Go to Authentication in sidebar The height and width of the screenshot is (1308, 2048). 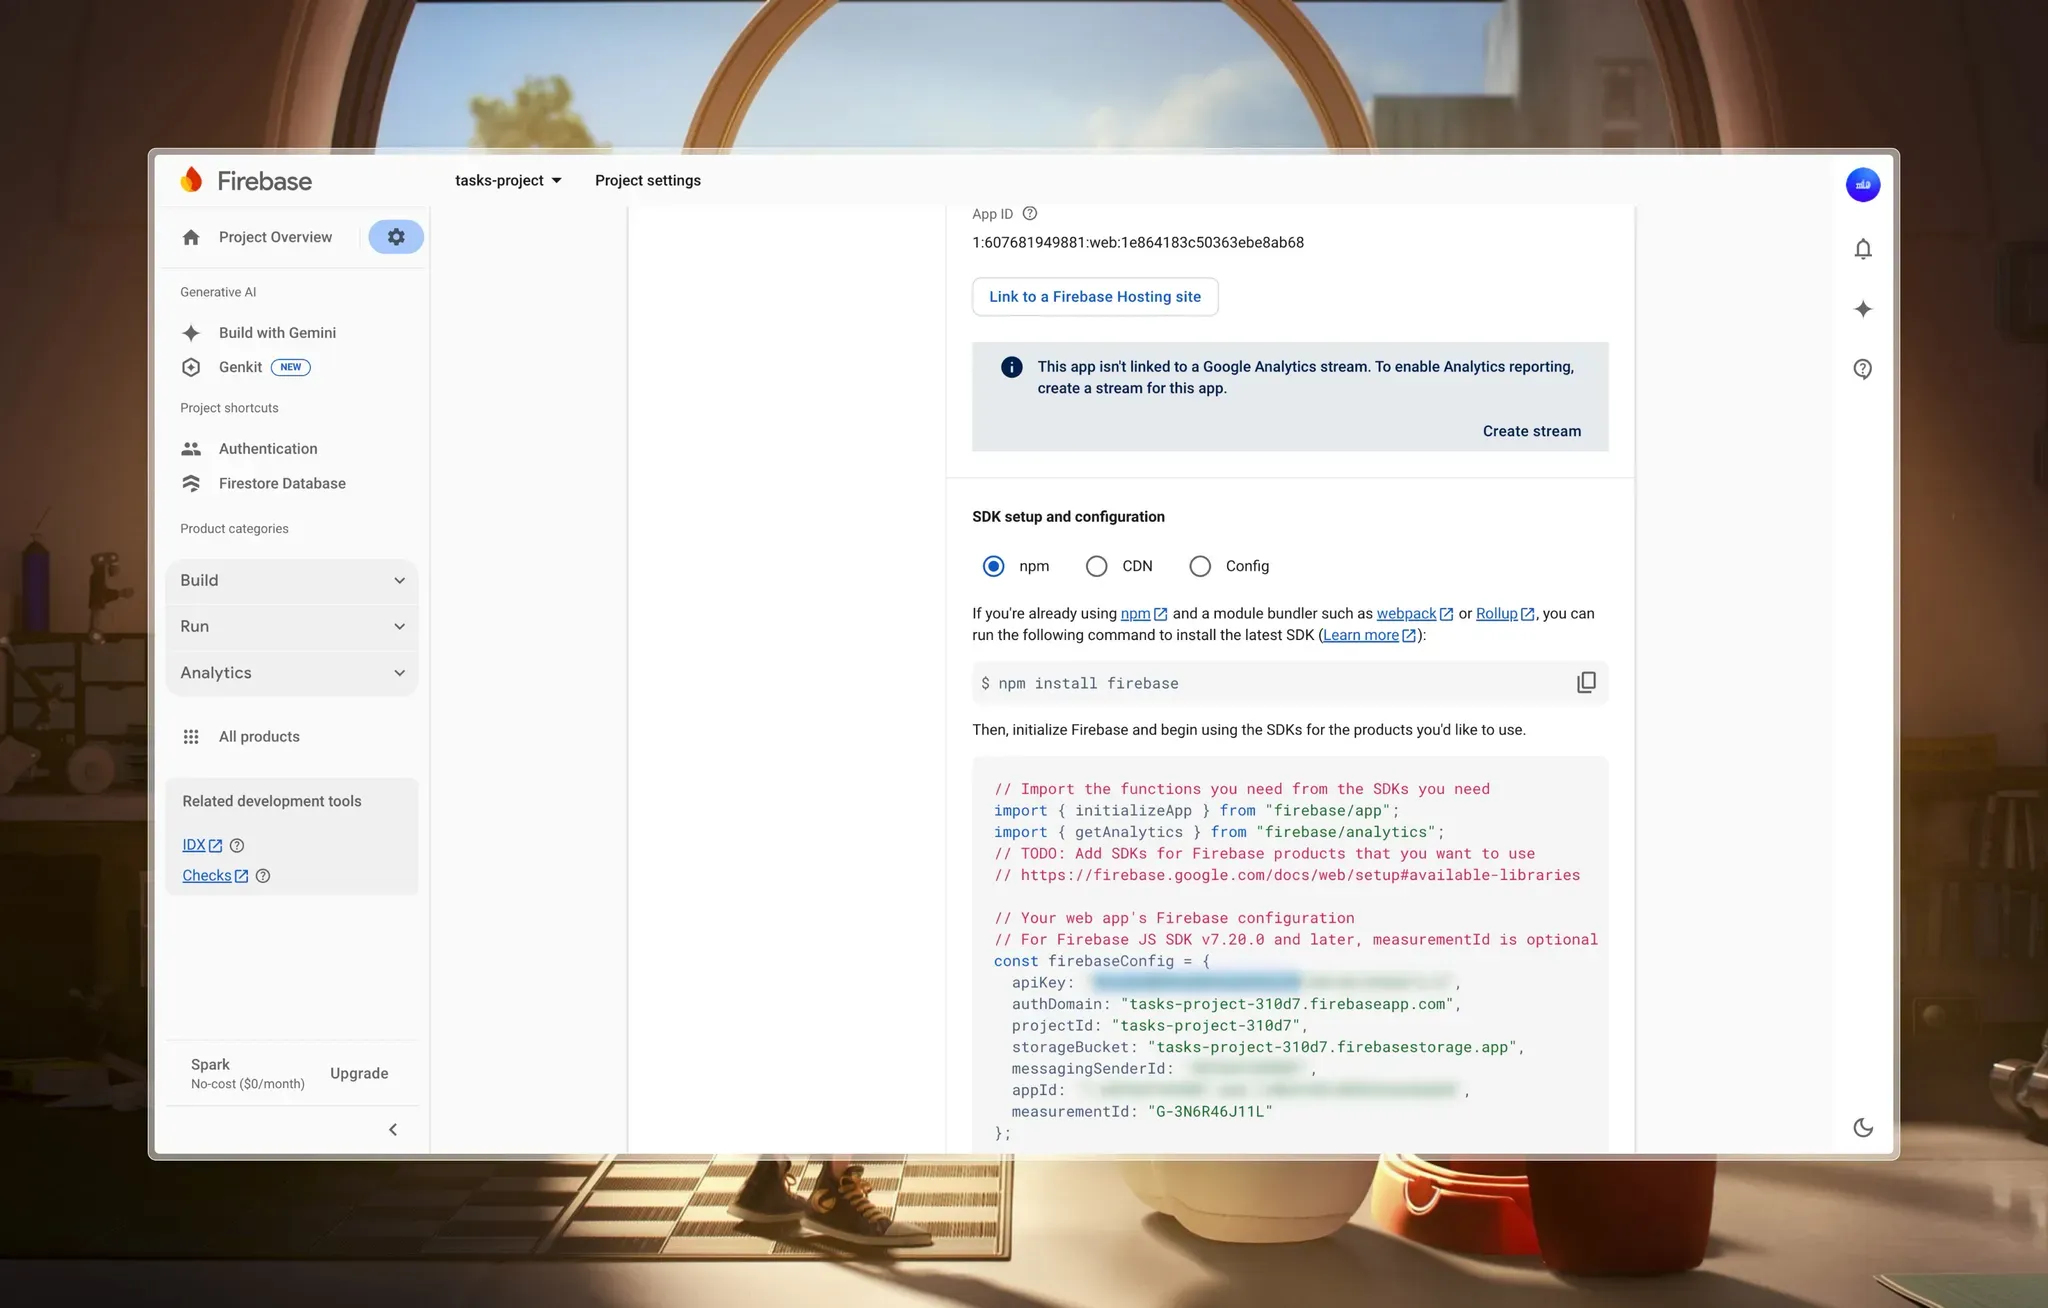[268, 449]
